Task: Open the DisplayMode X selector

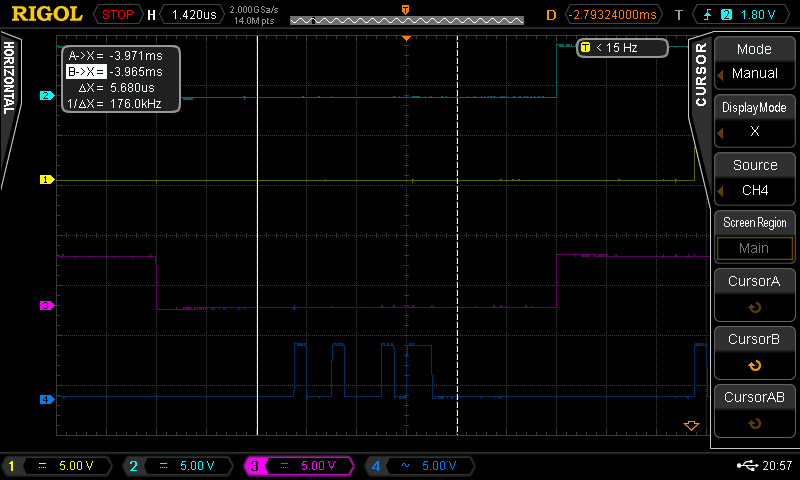Action: click(x=754, y=120)
